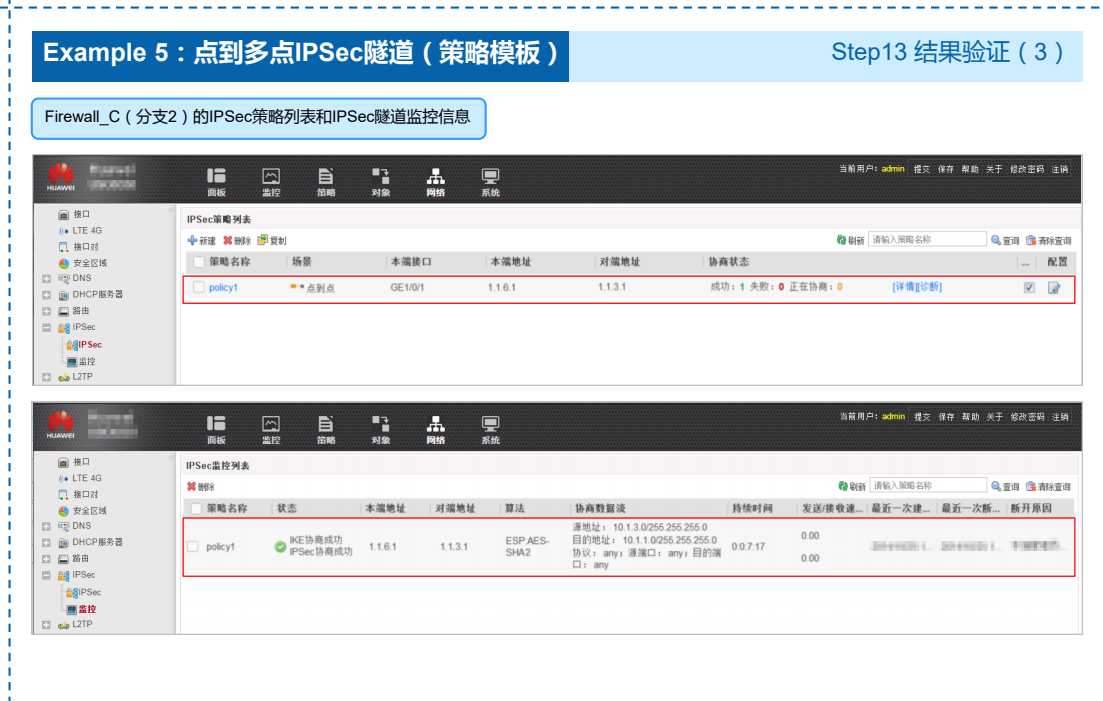Focus policy-name search field in IPSec监控列表
1103x701 pixels.
(928, 486)
